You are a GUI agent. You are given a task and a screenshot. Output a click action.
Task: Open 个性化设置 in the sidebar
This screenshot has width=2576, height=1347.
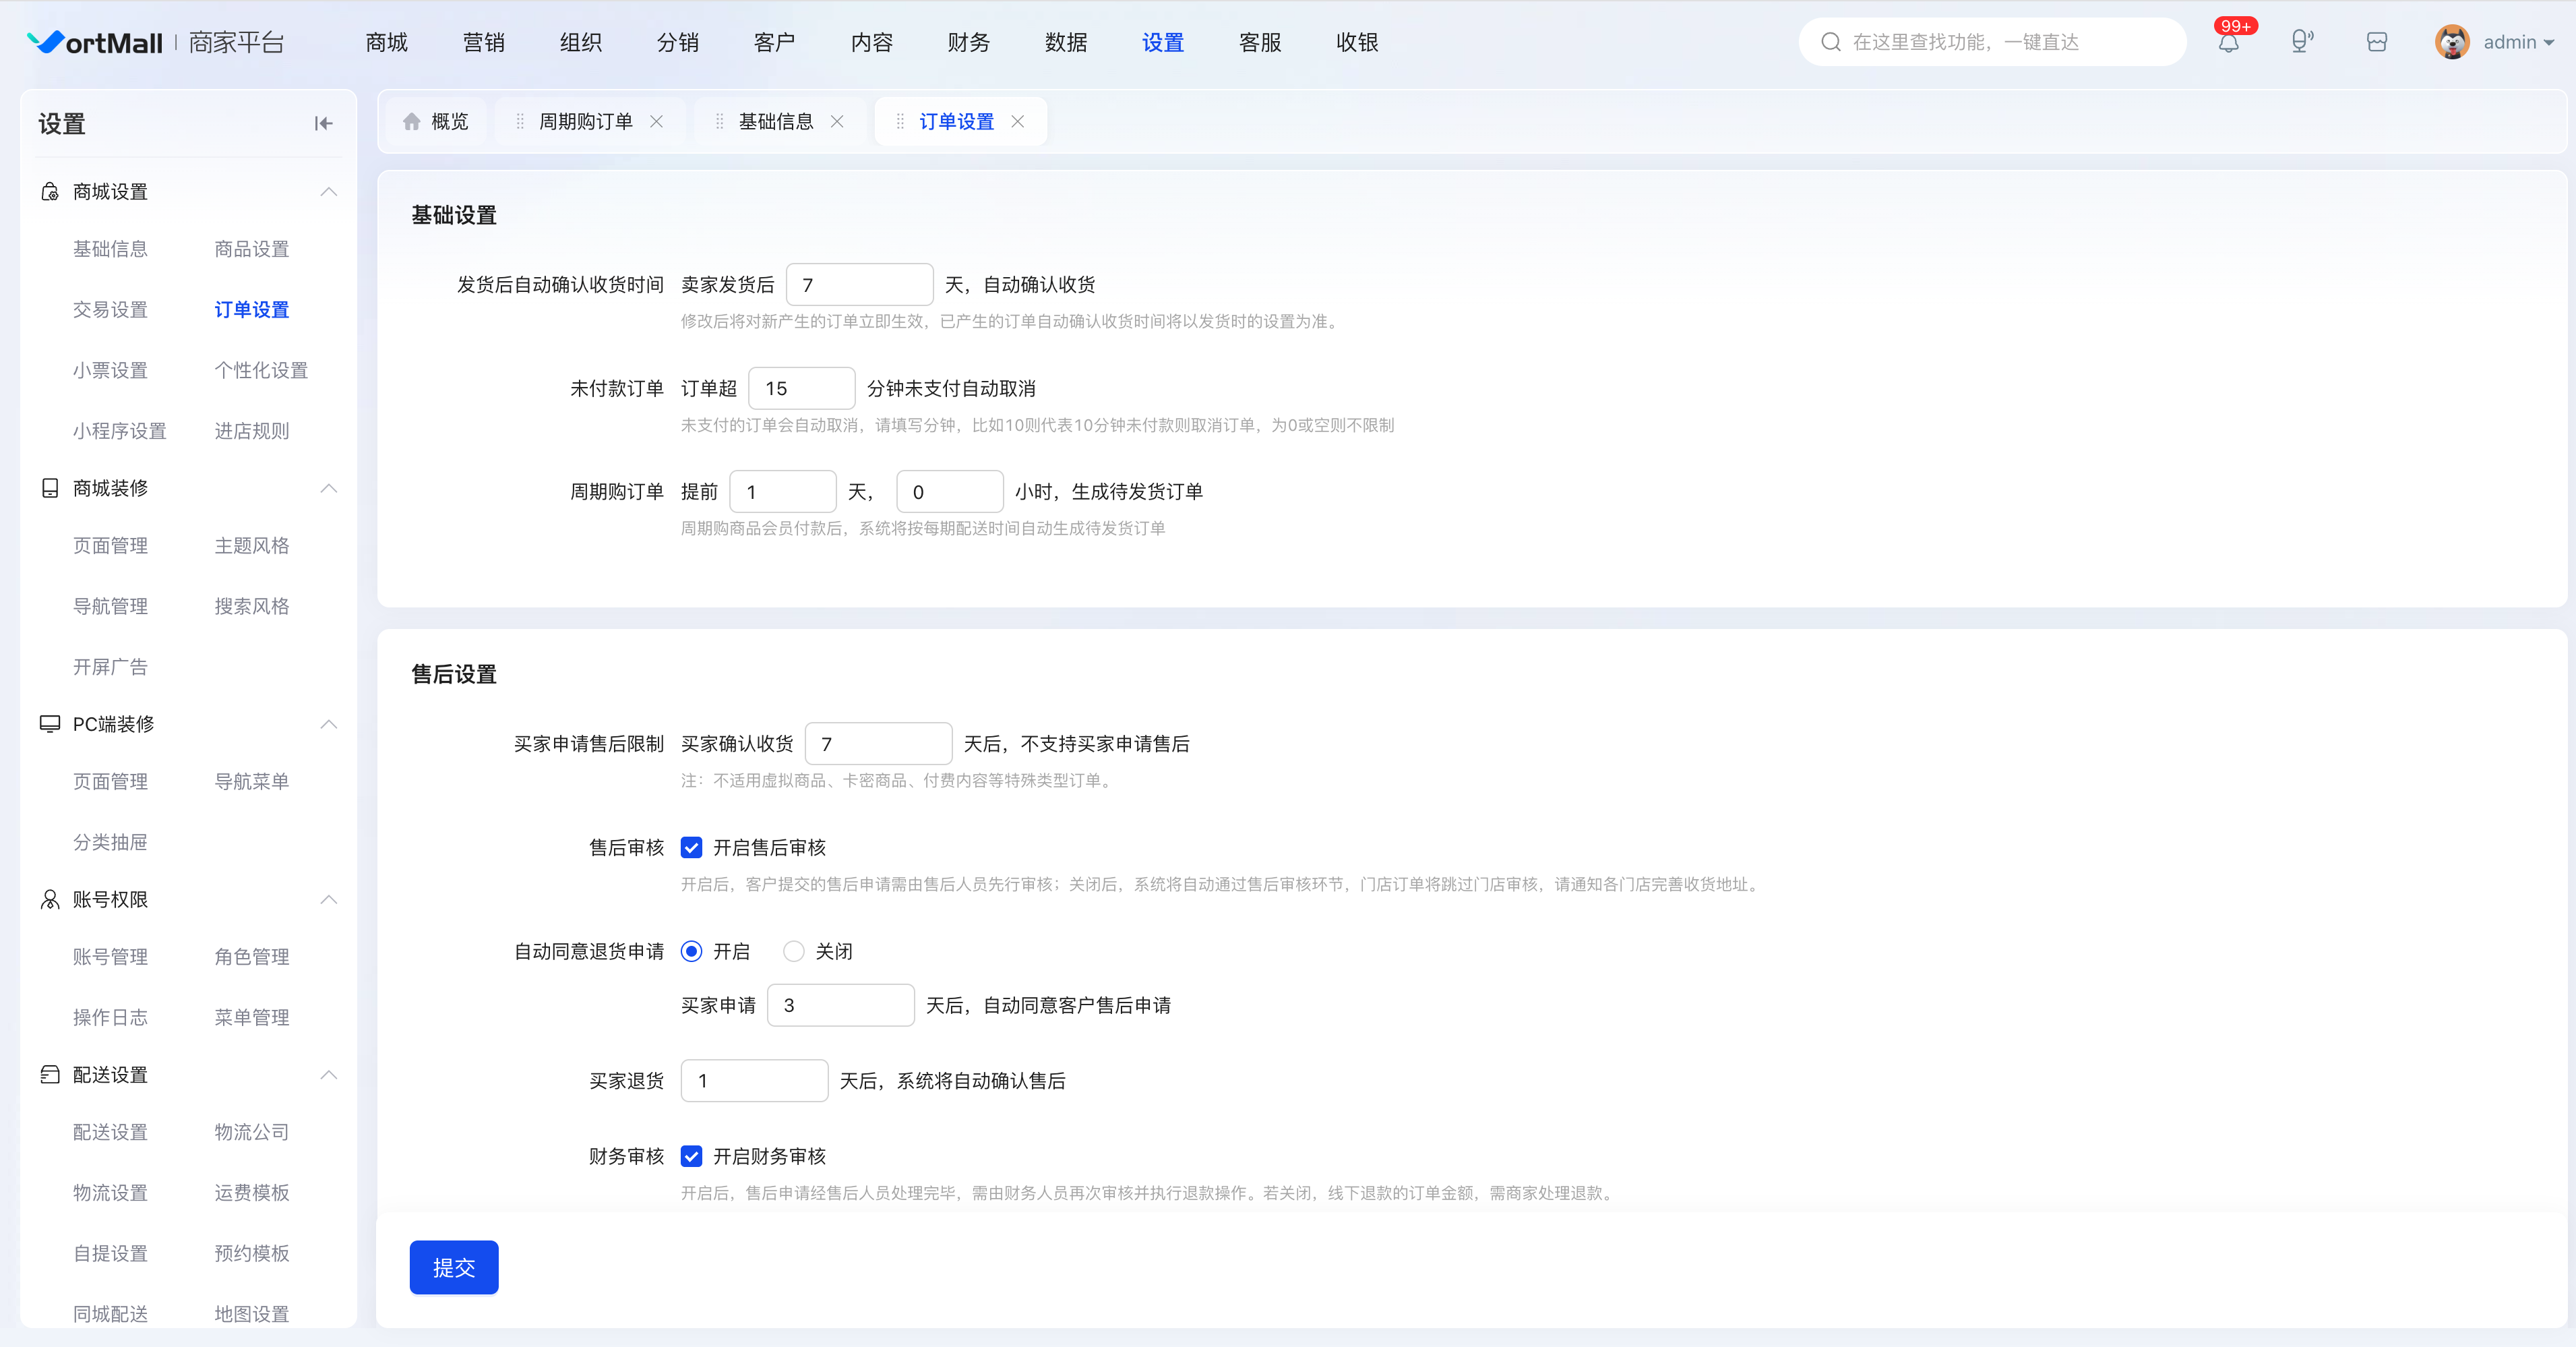tap(261, 371)
